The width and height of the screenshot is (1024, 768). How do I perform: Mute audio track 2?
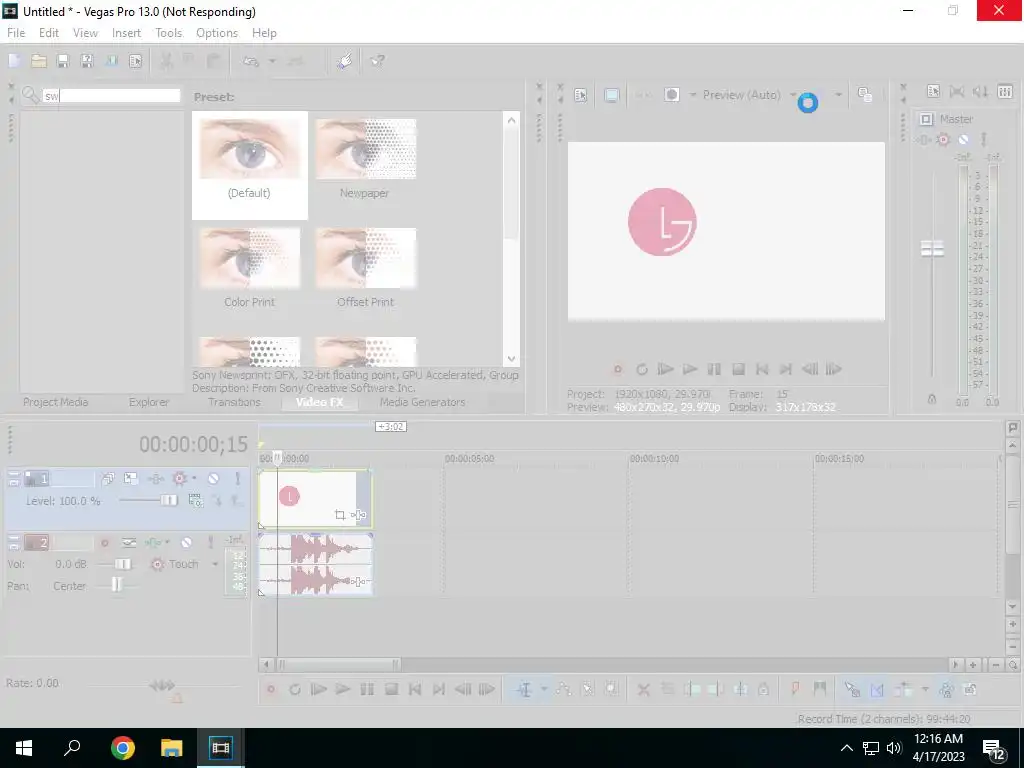tap(187, 543)
